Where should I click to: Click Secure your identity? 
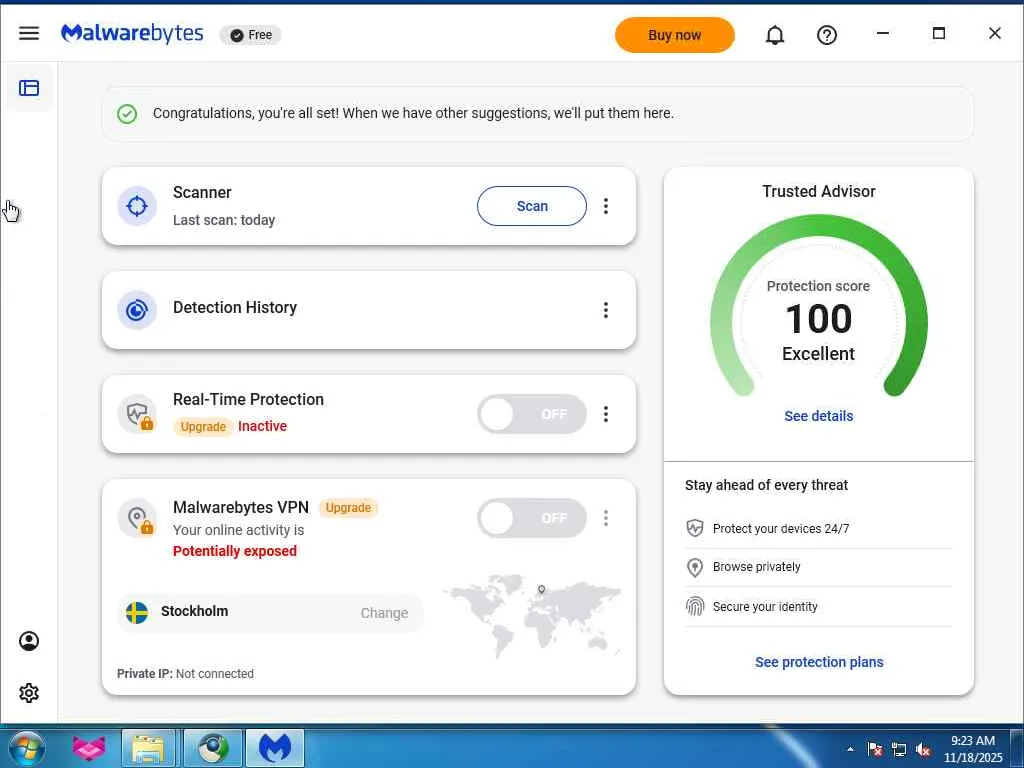(765, 607)
